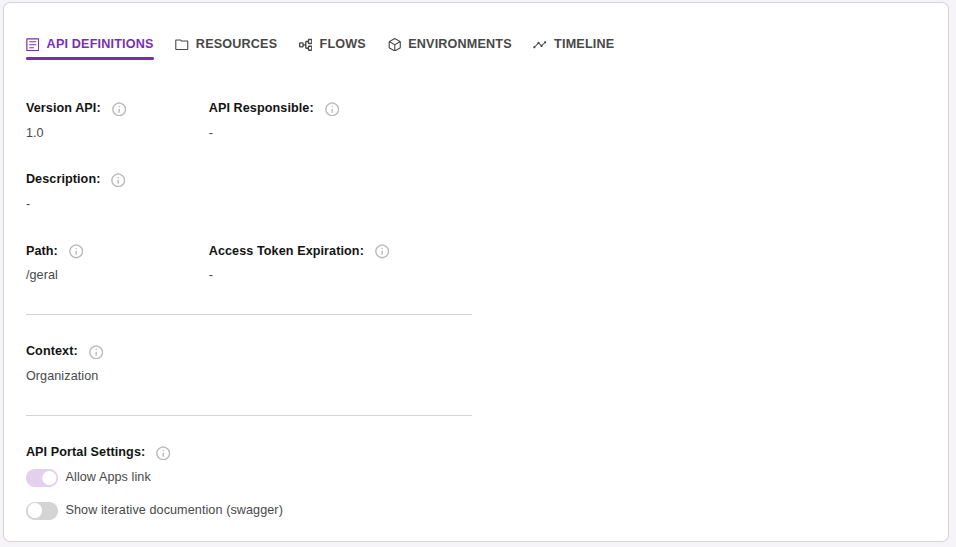
Task: Click the /geral path value
Action: (42, 275)
